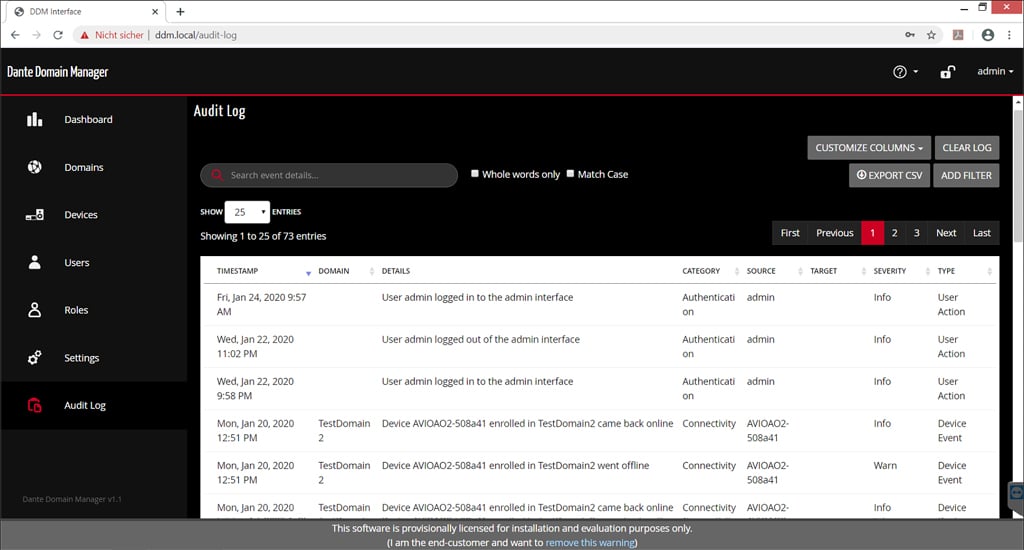Open the admin user dropdown
This screenshot has width=1024, height=550.
pyautogui.click(x=995, y=71)
